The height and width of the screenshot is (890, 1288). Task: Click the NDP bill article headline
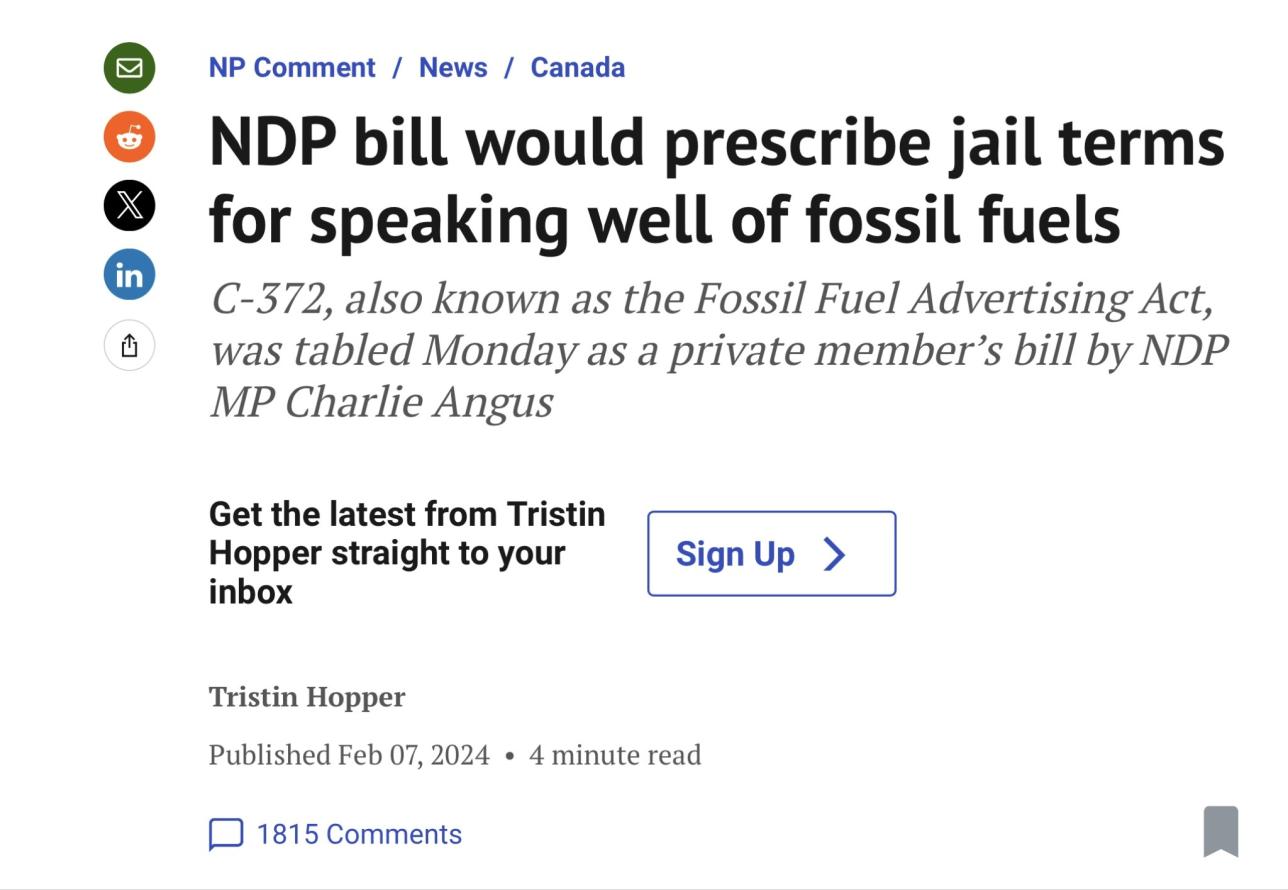click(716, 180)
